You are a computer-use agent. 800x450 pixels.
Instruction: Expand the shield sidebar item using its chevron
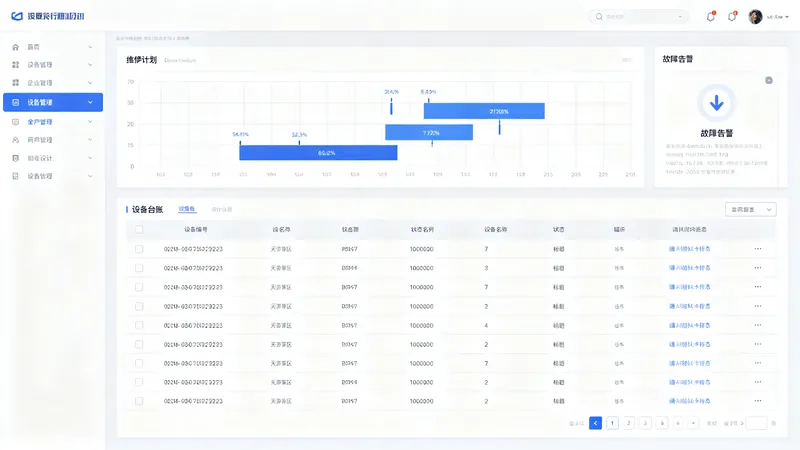(90, 158)
